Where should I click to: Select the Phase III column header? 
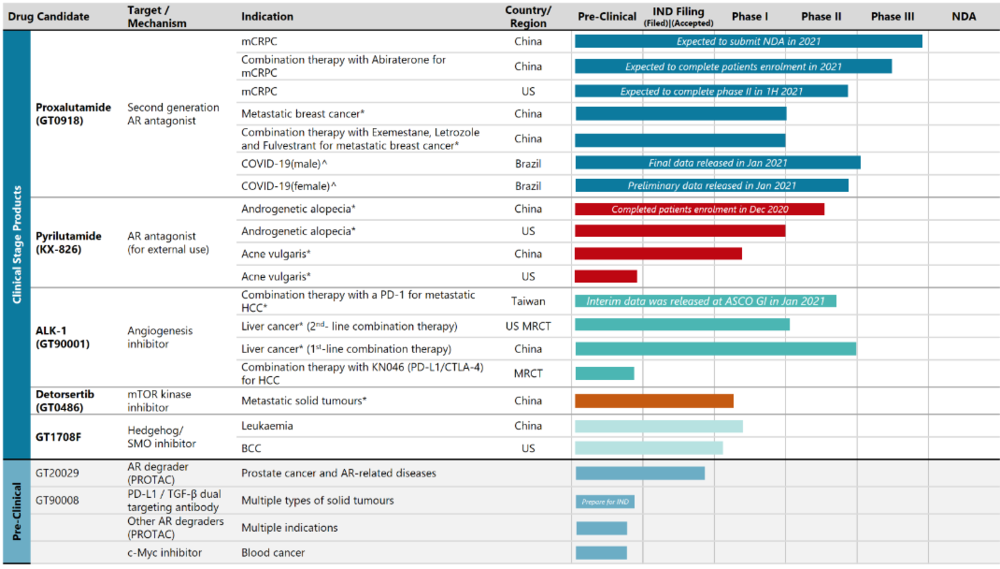[892, 17]
